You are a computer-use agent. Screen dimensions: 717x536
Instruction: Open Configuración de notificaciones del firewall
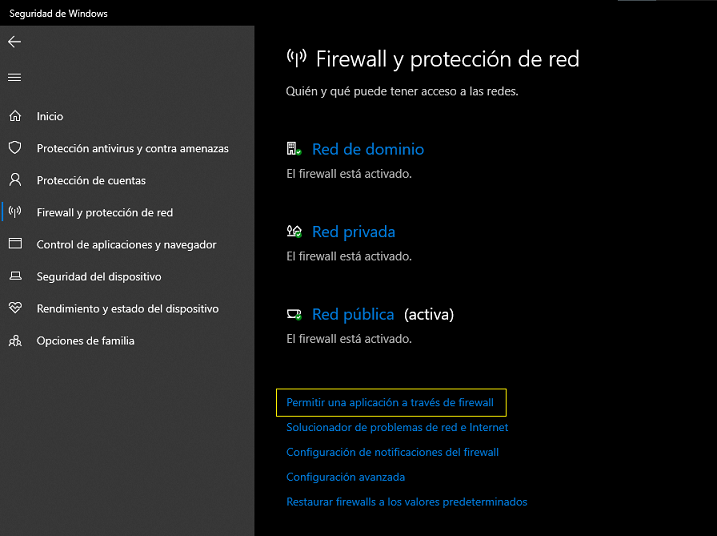[x=392, y=452]
